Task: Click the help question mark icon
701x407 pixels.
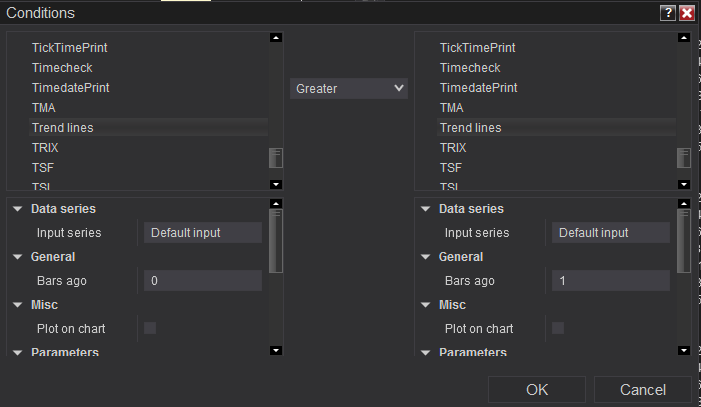Action: pos(668,13)
